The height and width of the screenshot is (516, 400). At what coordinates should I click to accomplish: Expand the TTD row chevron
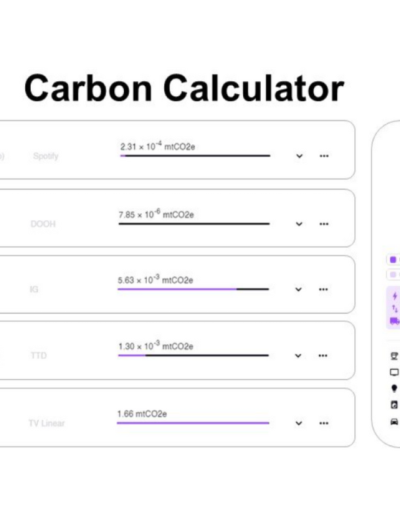[x=298, y=356]
